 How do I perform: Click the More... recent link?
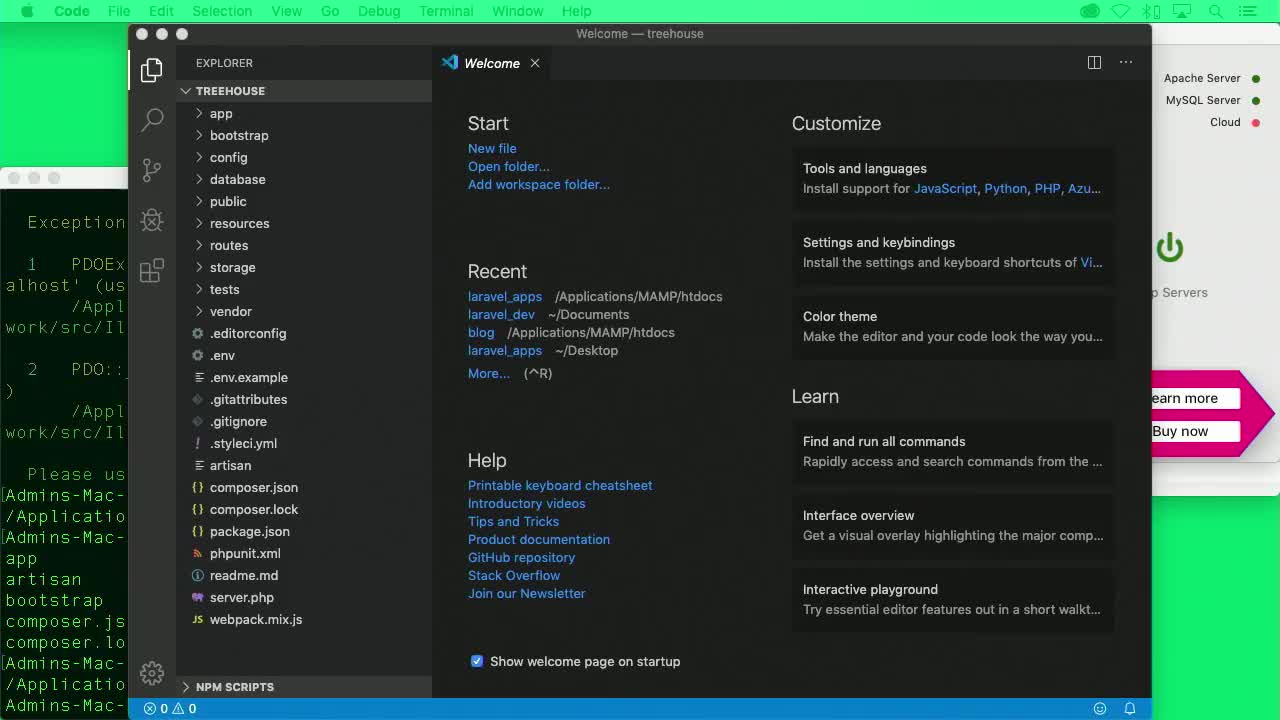[489, 373]
